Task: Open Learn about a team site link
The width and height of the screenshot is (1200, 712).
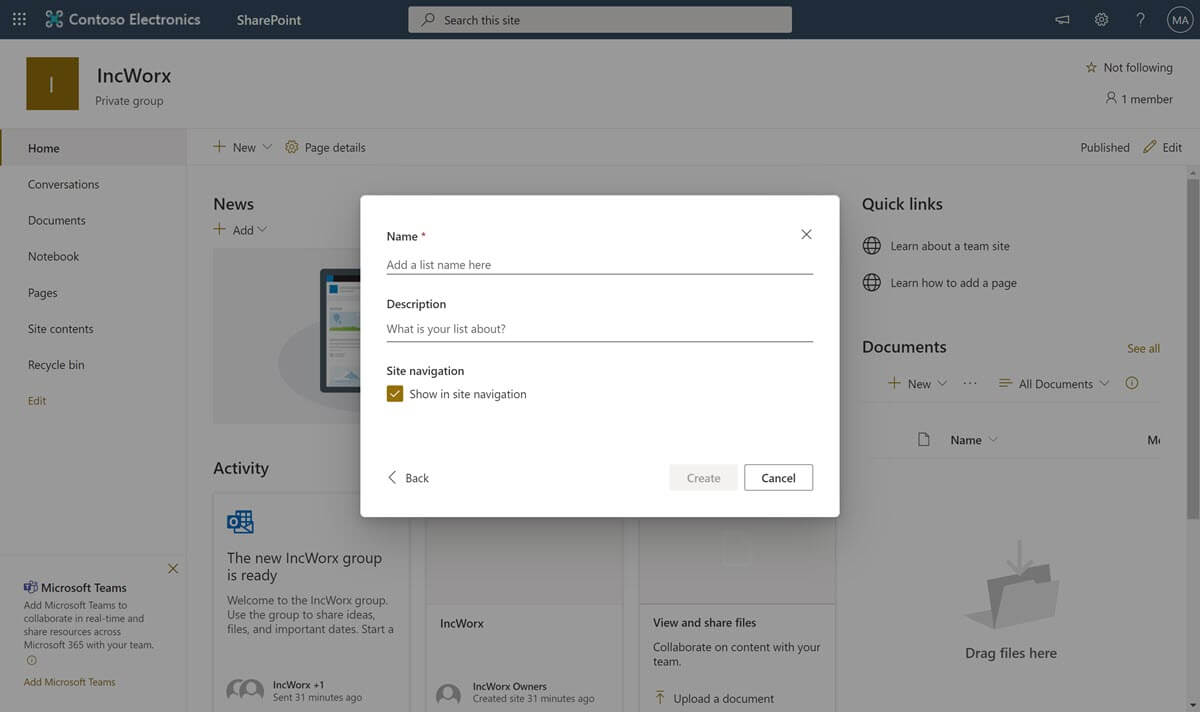Action: 950,246
